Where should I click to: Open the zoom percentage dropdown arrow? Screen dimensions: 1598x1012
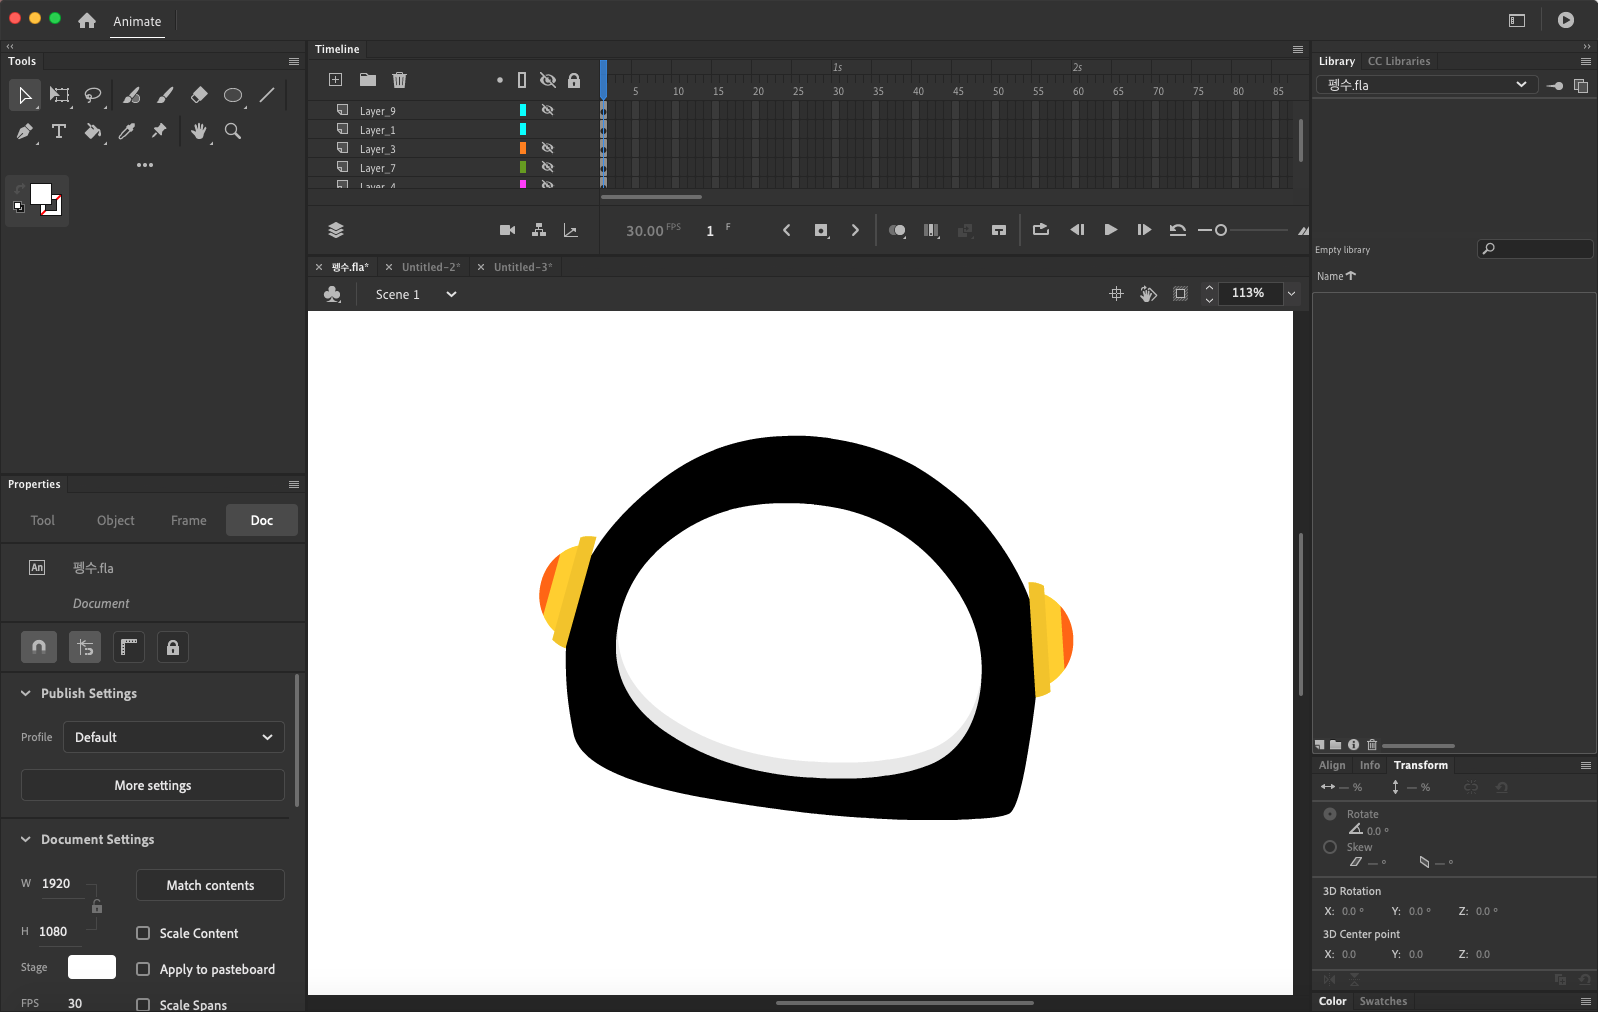(x=1291, y=293)
